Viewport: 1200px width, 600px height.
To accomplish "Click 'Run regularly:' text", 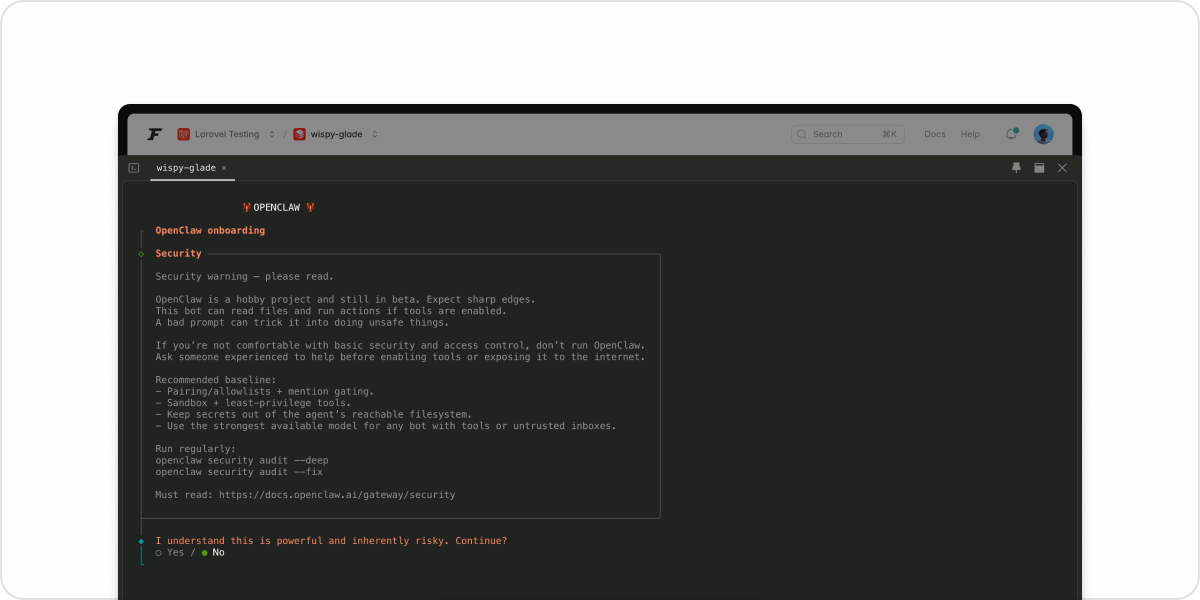I will pyautogui.click(x=196, y=449).
